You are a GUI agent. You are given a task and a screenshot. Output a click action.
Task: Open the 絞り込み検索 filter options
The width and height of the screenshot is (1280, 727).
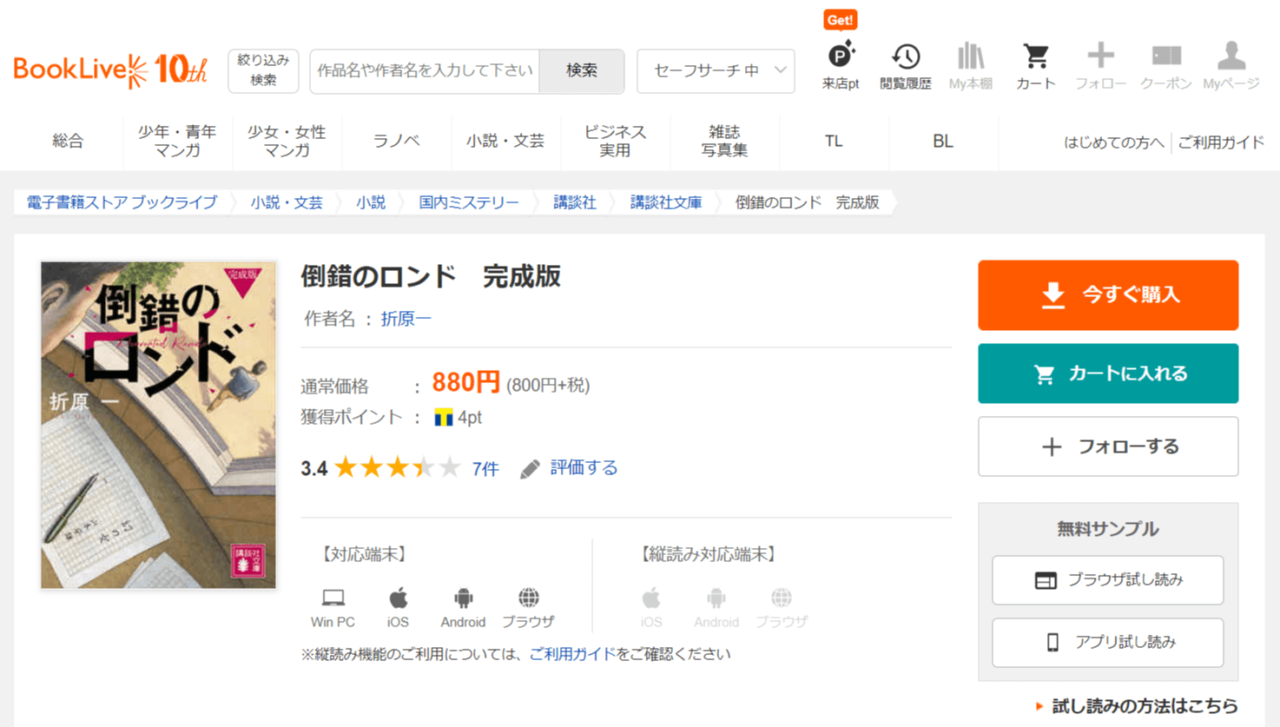click(x=263, y=71)
